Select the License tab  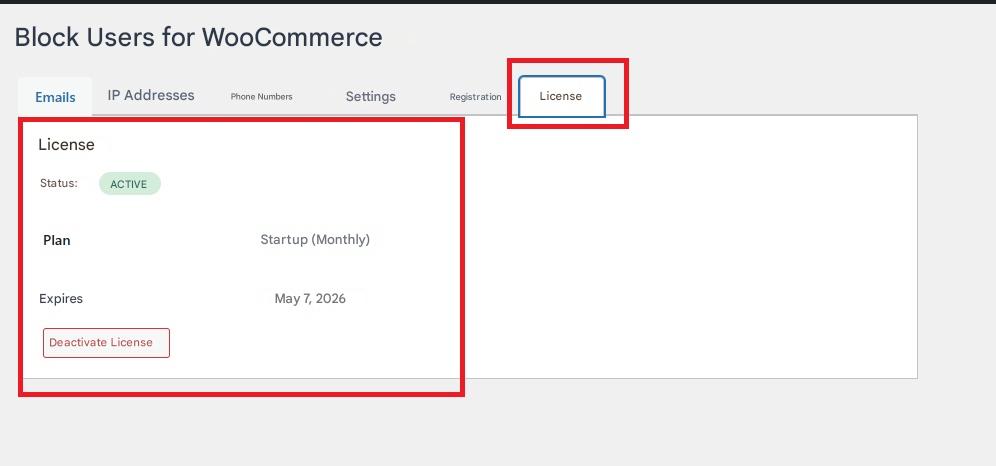pyautogui.click(x=561, y=97)
